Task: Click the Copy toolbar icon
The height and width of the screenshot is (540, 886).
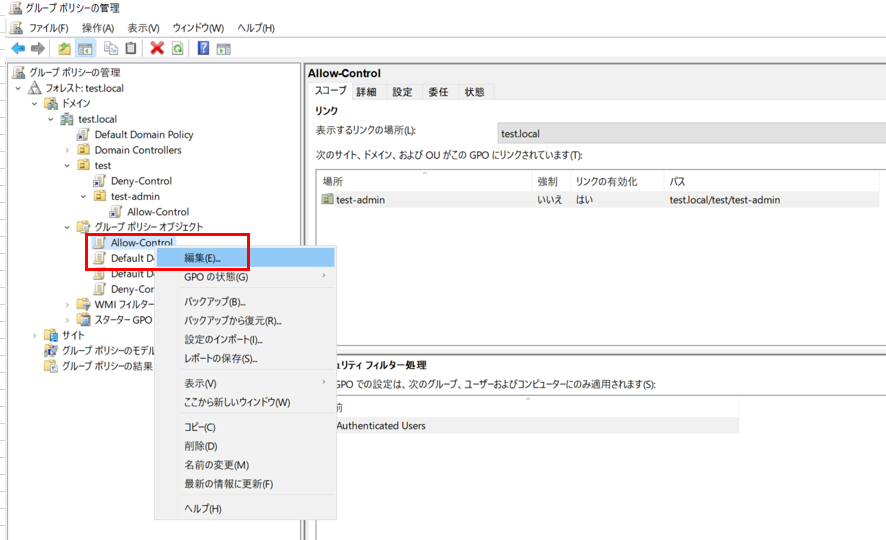Action: click(x=111, y=49)
